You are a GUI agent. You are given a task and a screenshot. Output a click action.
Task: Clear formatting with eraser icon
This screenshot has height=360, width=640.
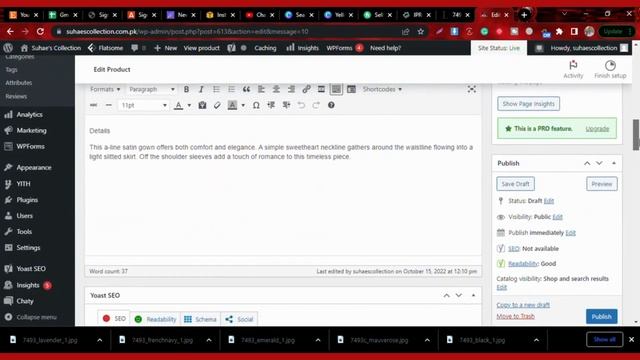tap(217, 105)
